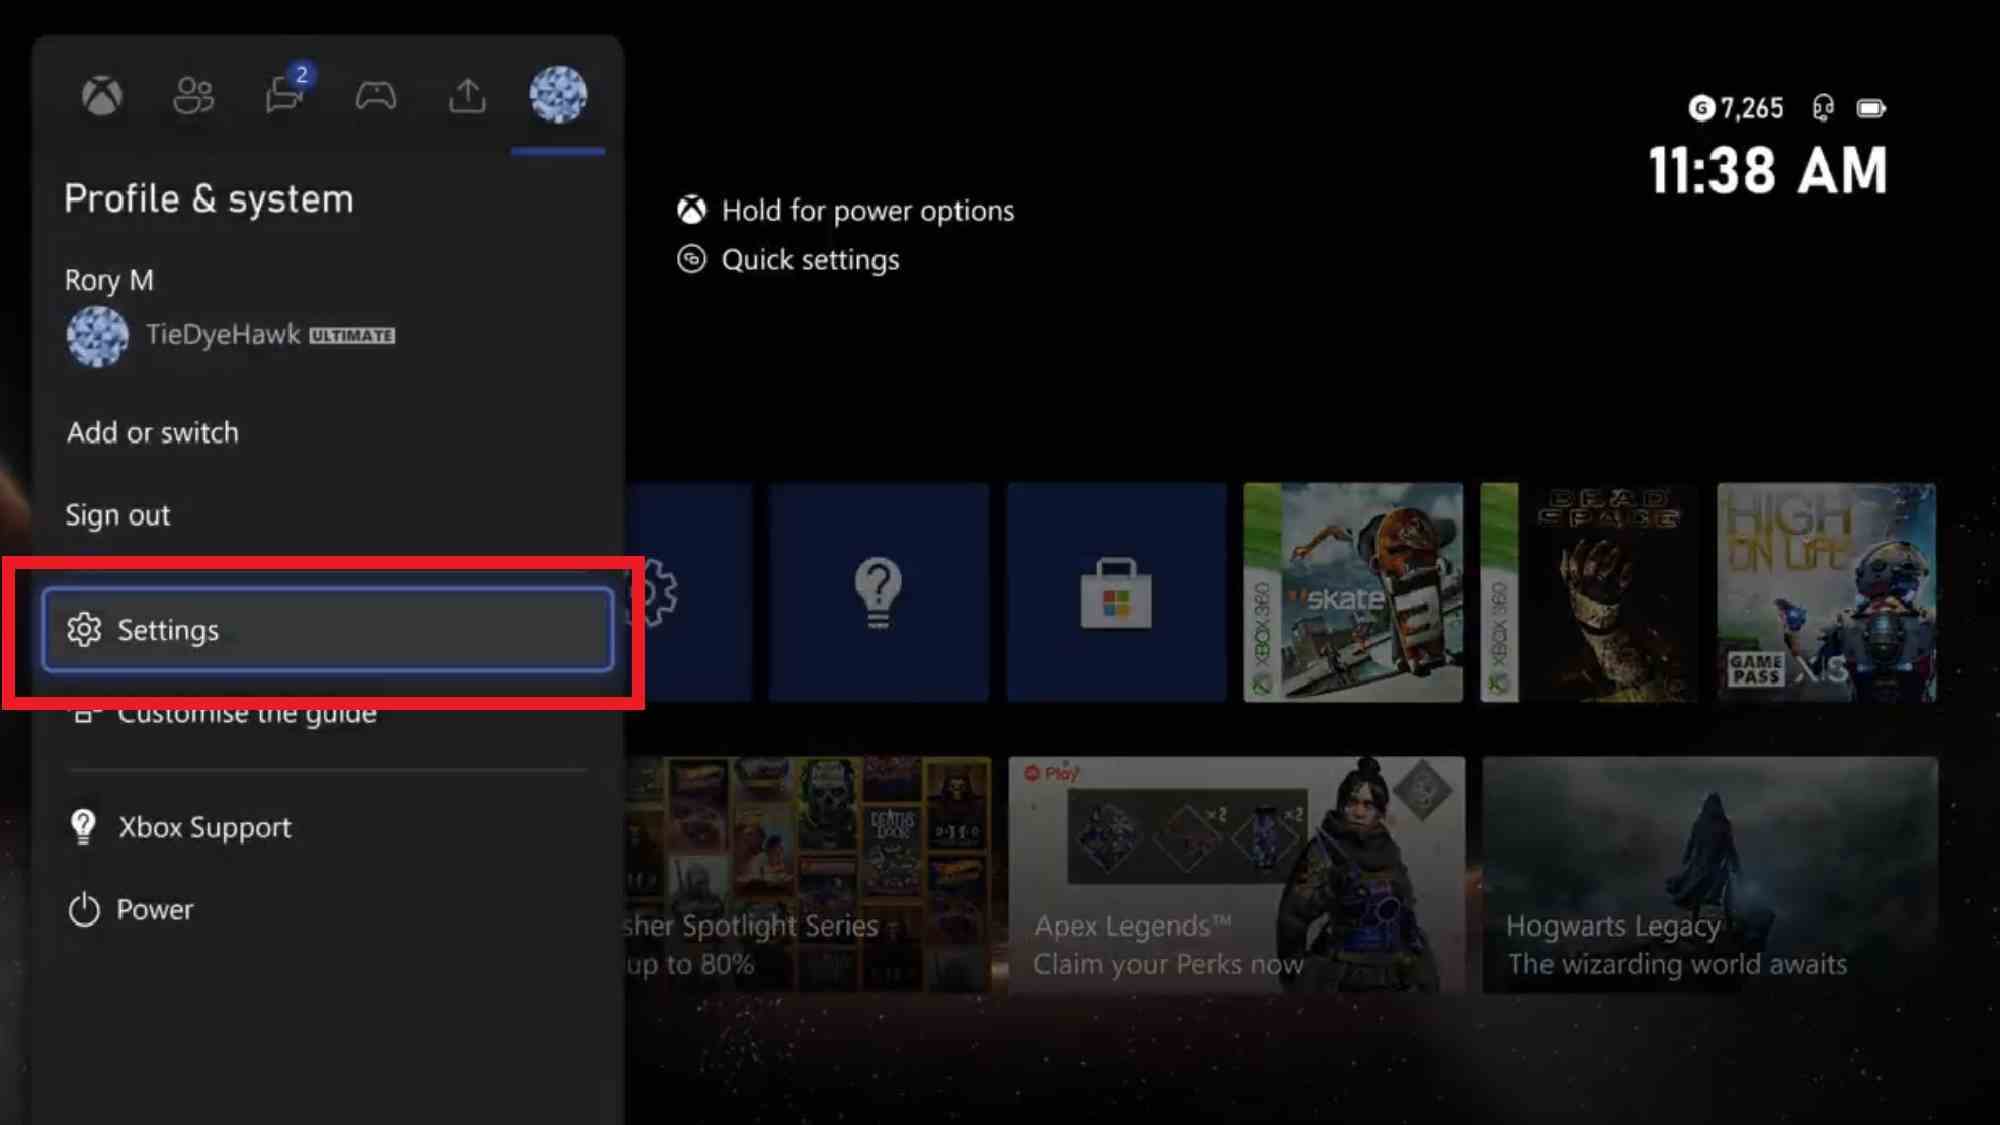Click the Gamerscore 7,265 indicator

(x=1736, y=108)
